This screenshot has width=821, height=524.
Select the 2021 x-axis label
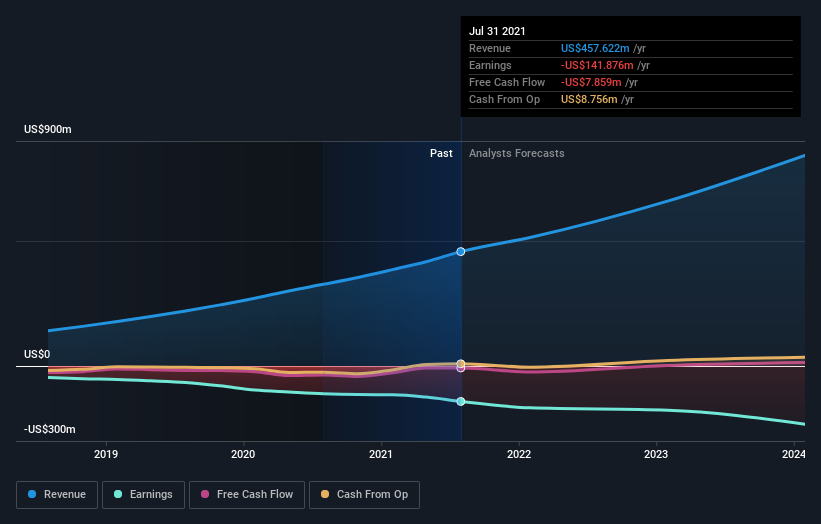(381, 454)
